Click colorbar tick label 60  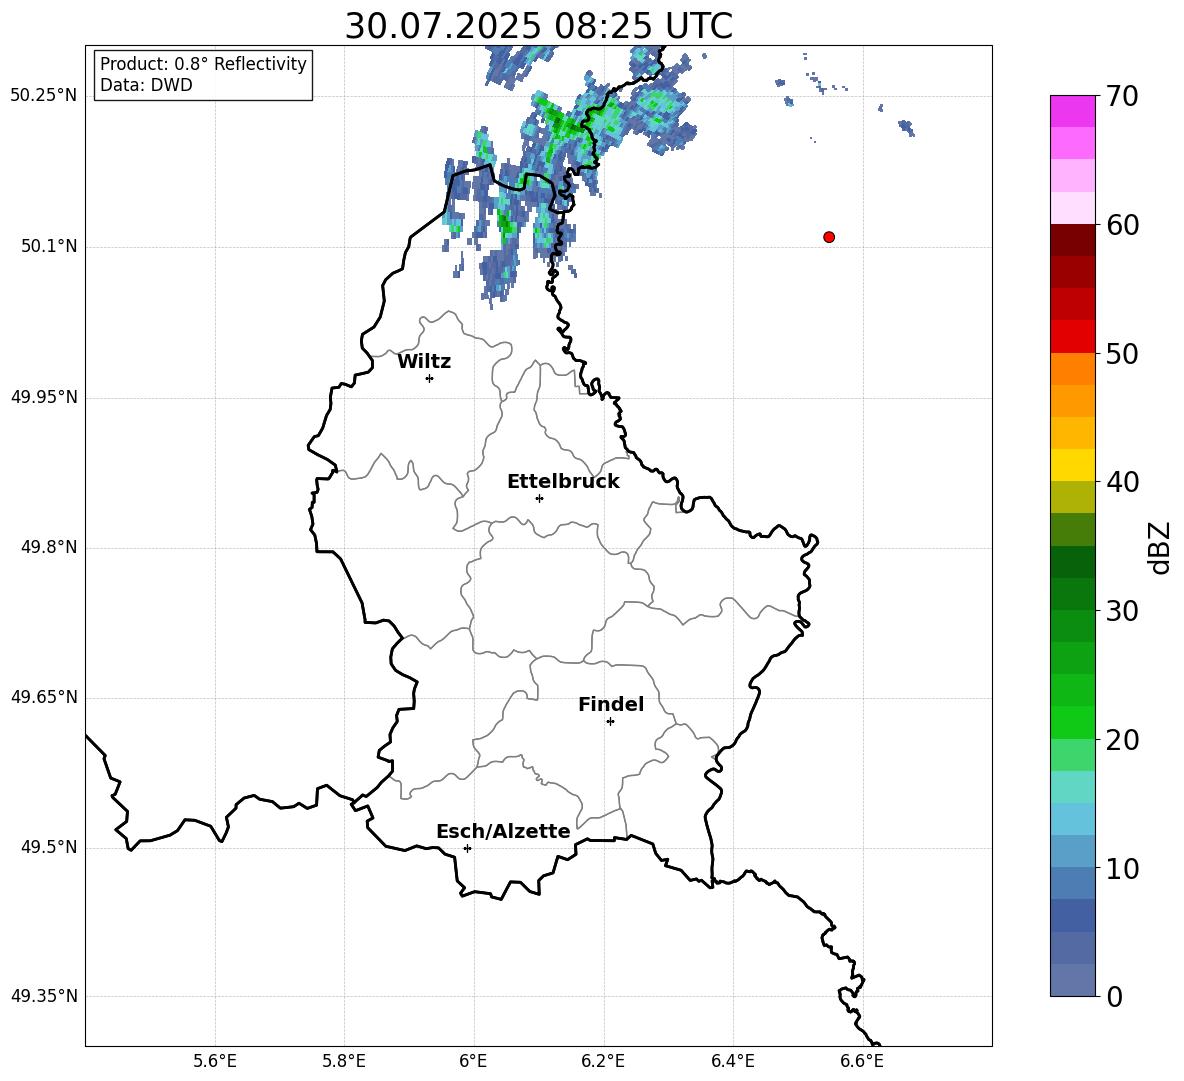point(1122,225)
